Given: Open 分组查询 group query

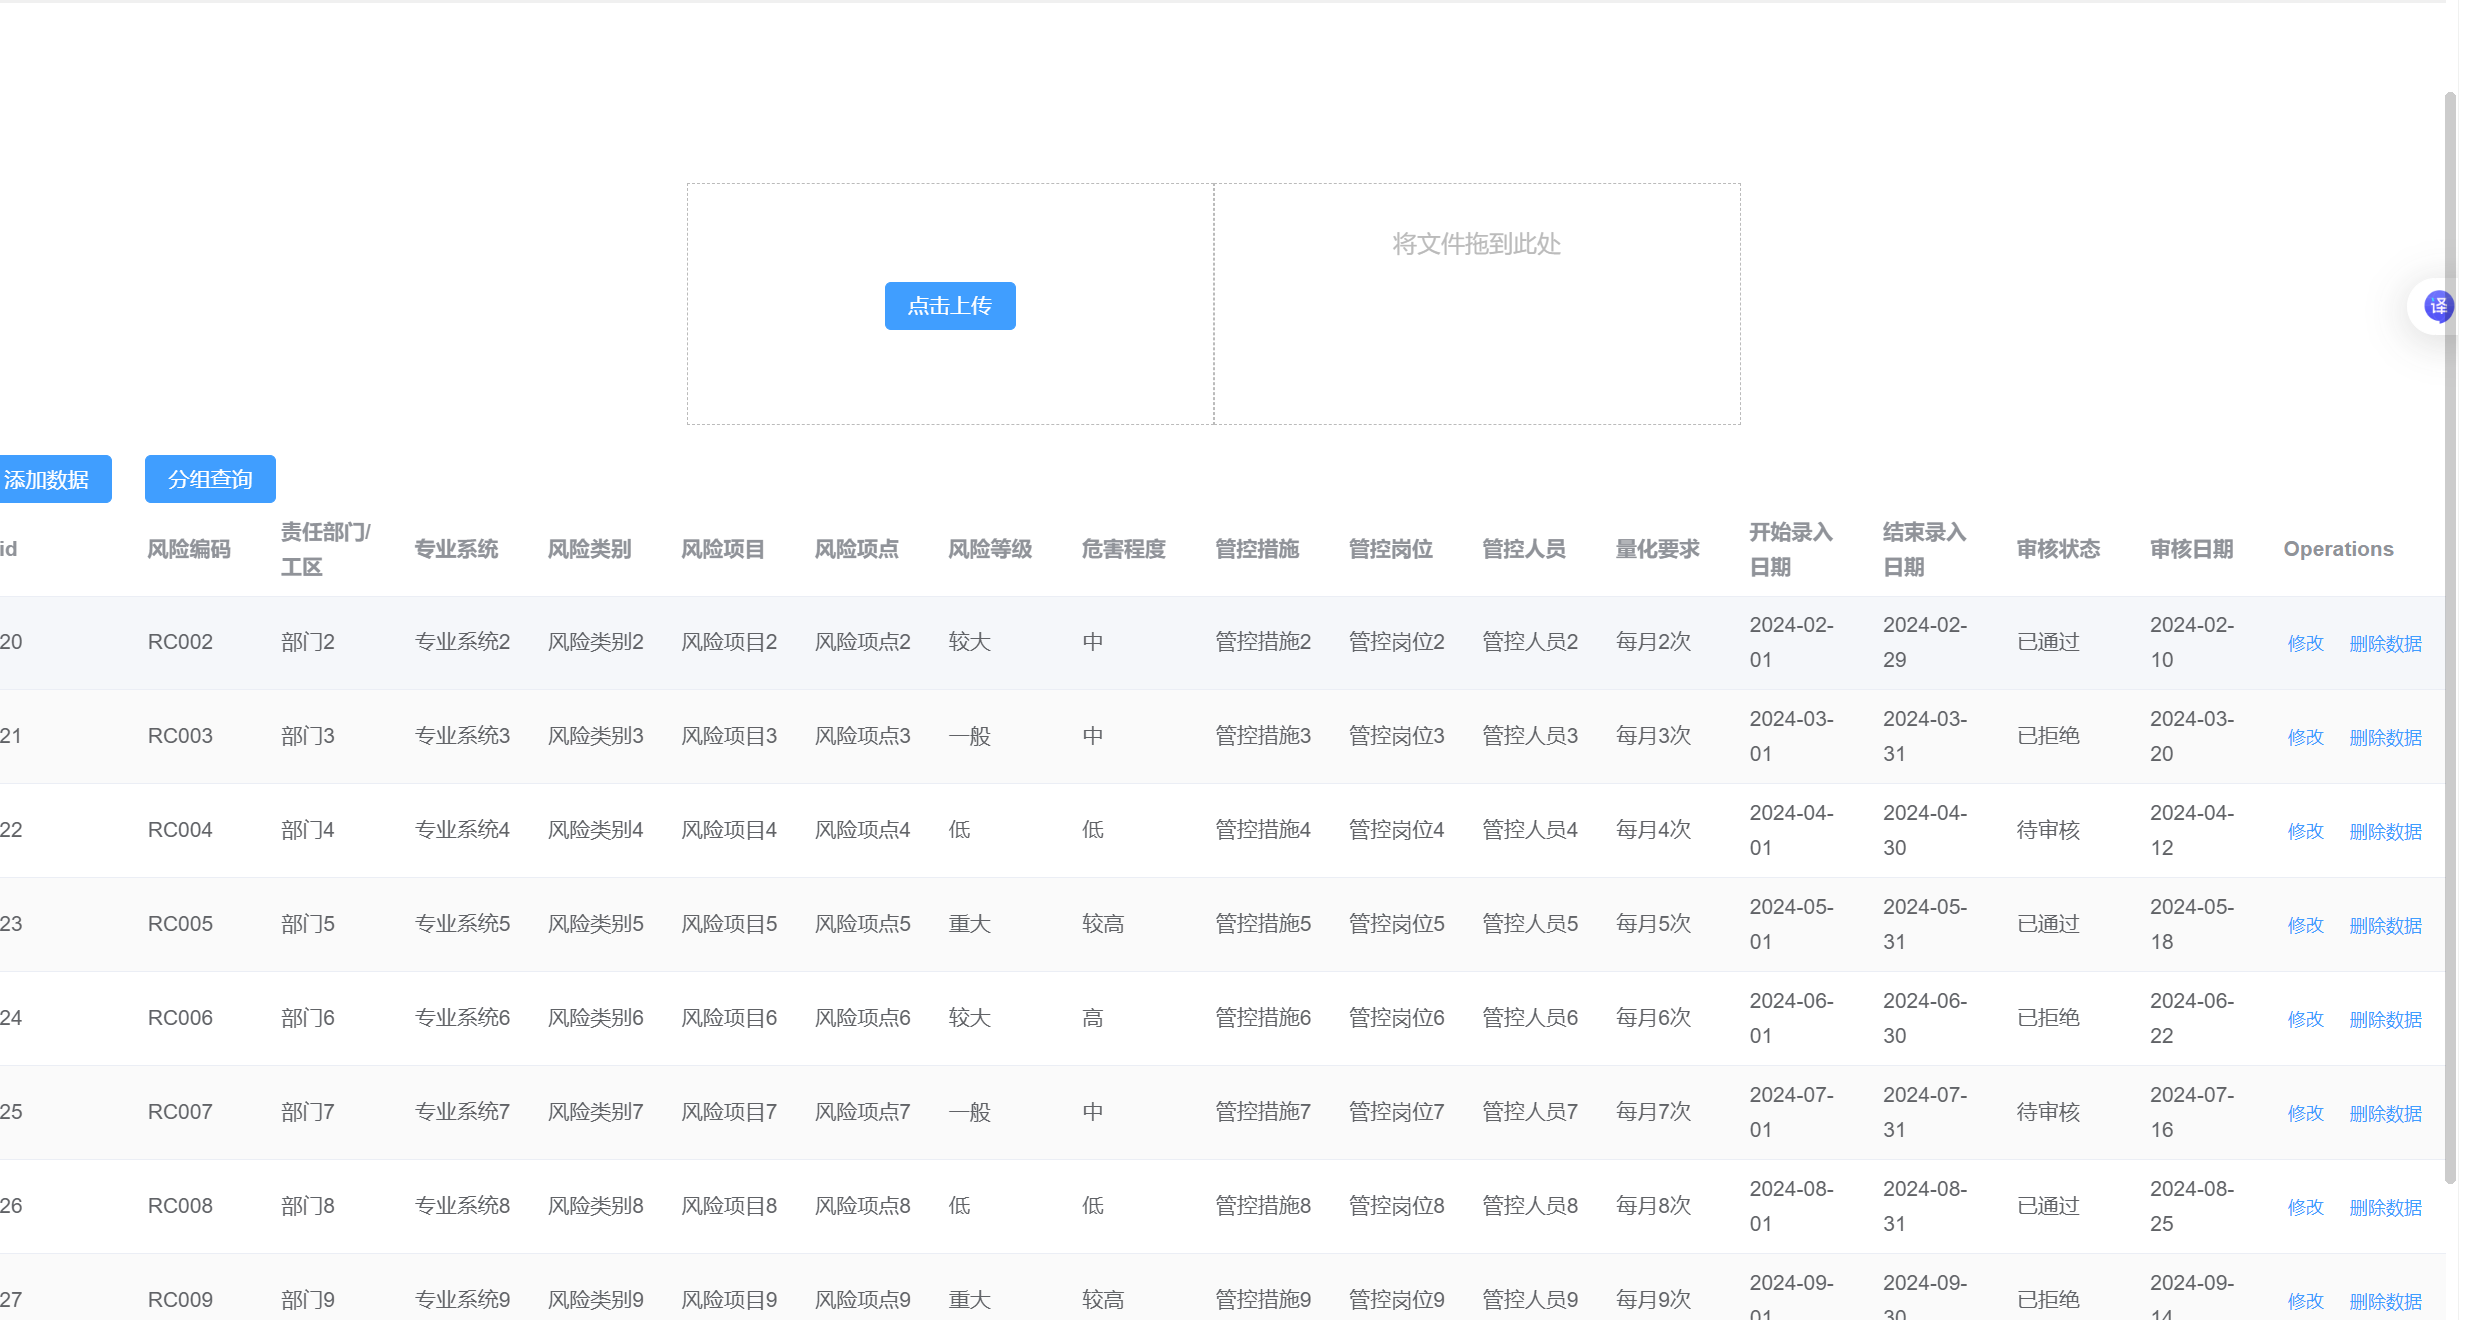Looking at the screenshot, I should point(210,479).
